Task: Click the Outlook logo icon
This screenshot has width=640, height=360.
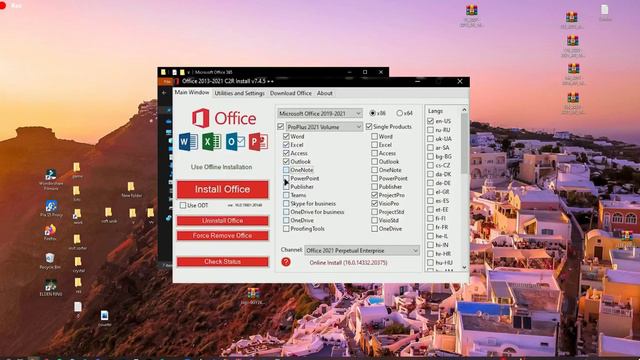Action: point(235,142)
